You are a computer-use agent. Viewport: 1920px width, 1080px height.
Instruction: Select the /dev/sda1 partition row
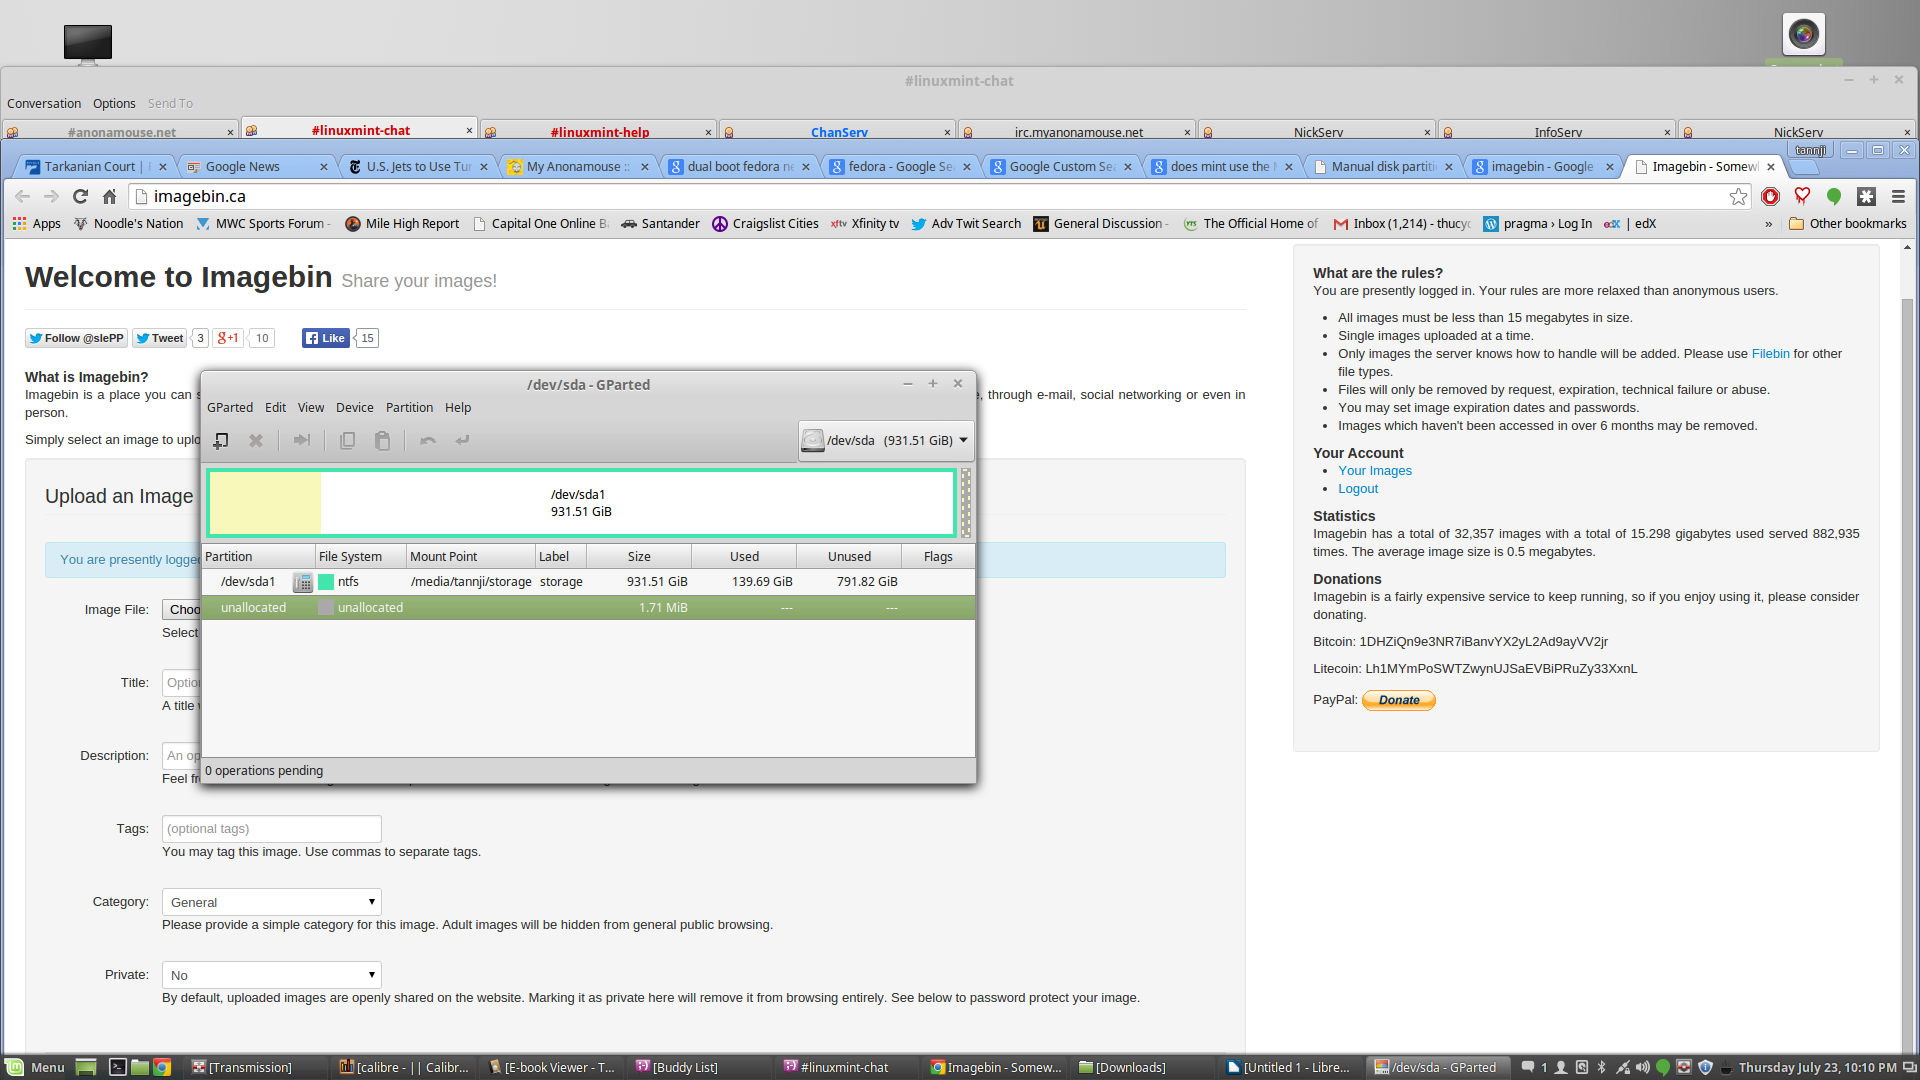588,582
